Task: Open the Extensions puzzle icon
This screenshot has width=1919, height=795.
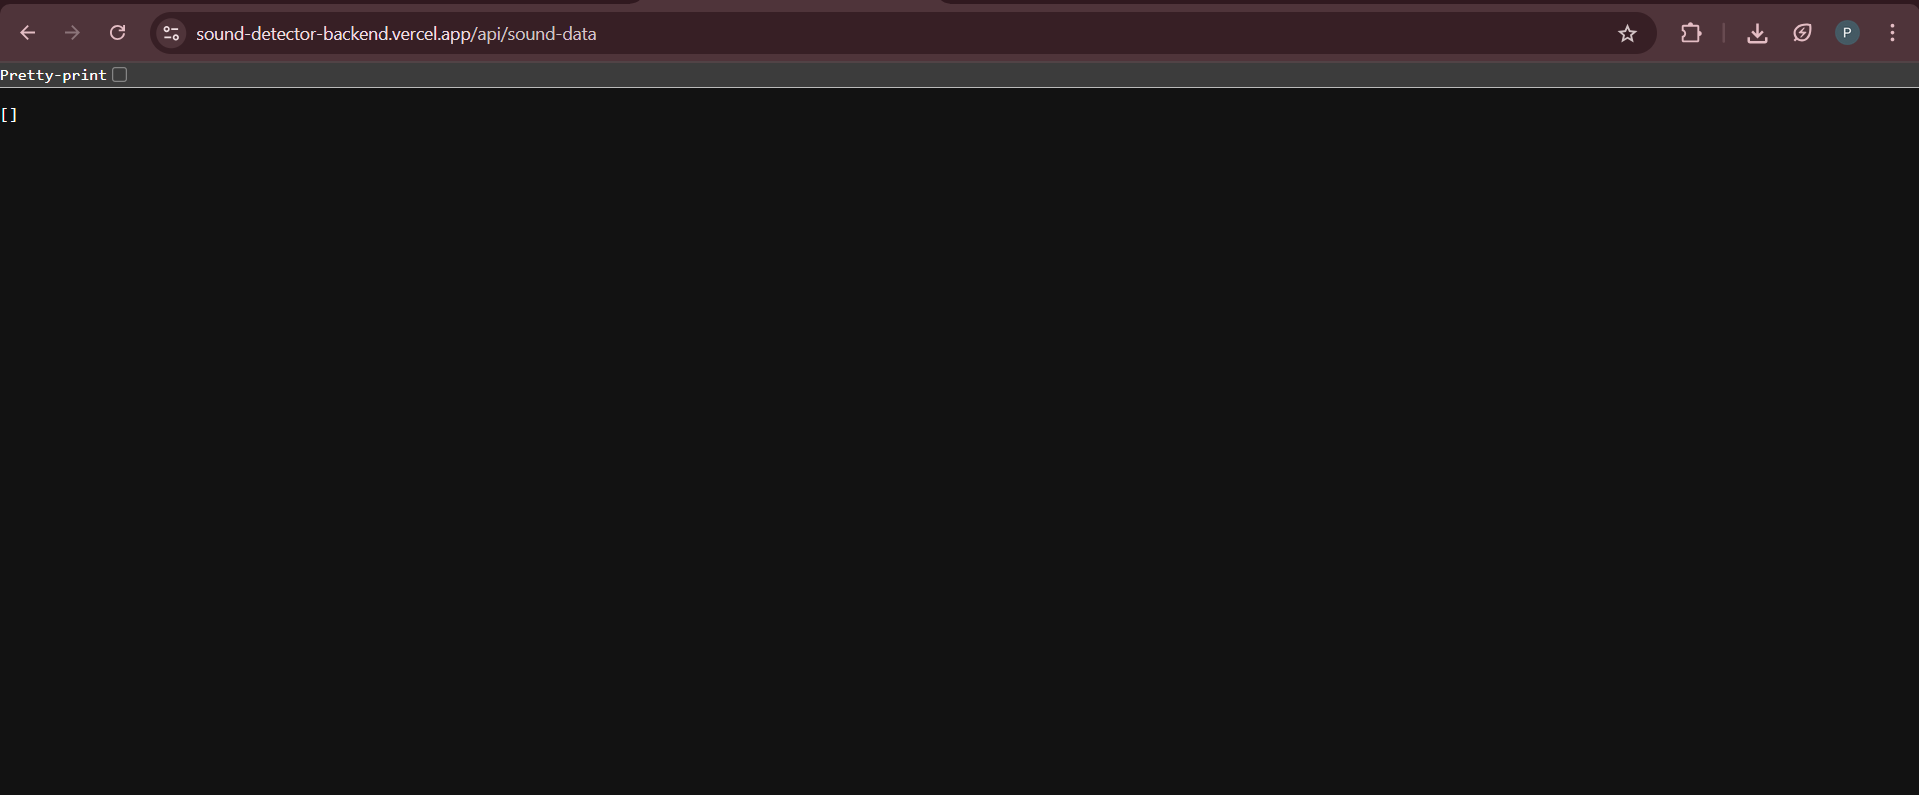Action: pyautogui.click(x=1691, y=33)
